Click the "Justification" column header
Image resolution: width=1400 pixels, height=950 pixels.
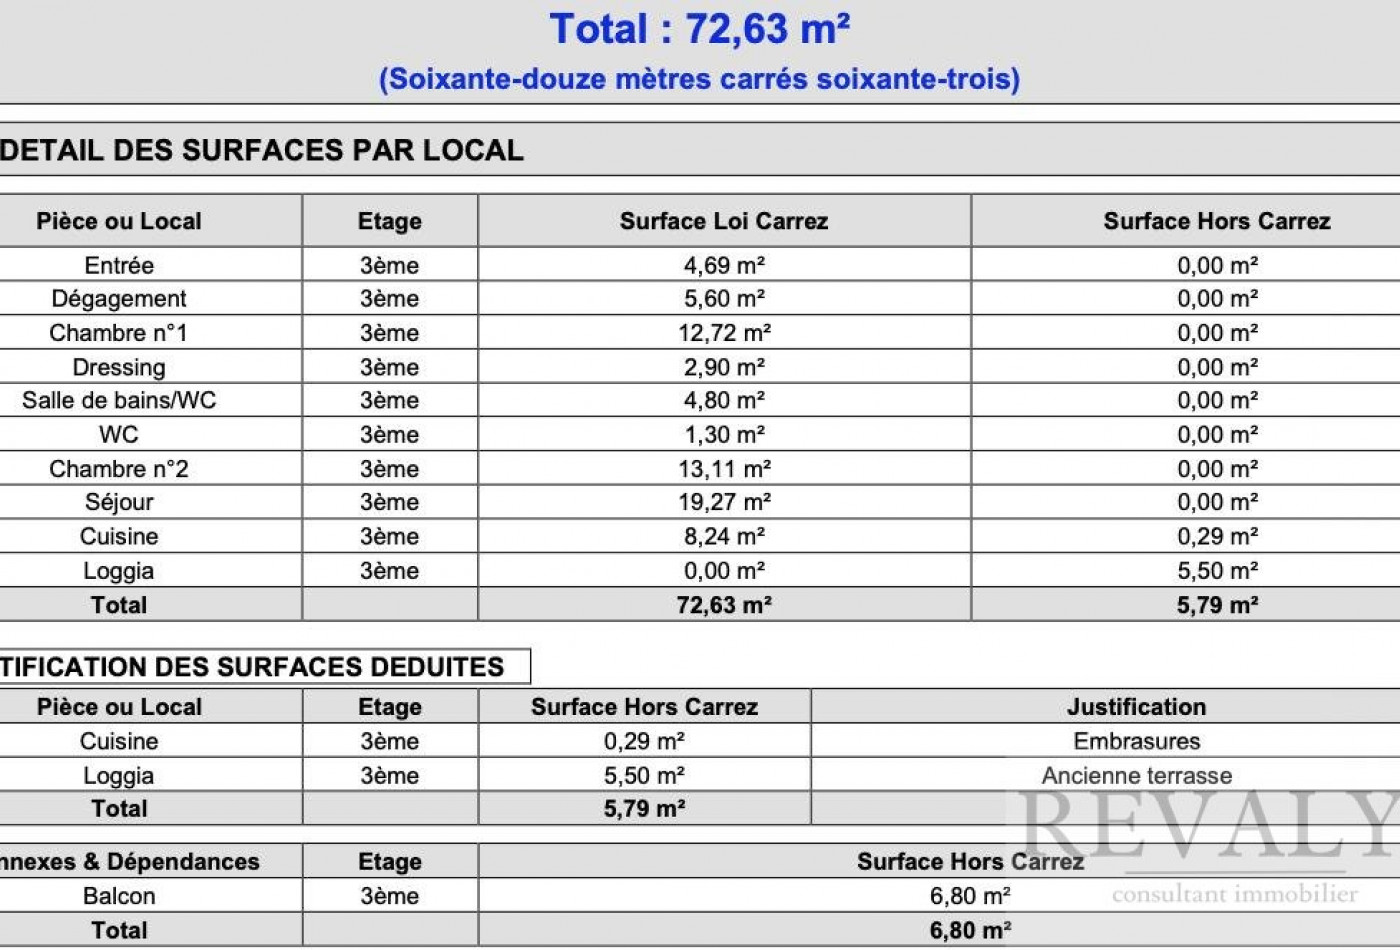click(x=1136, y=707)
